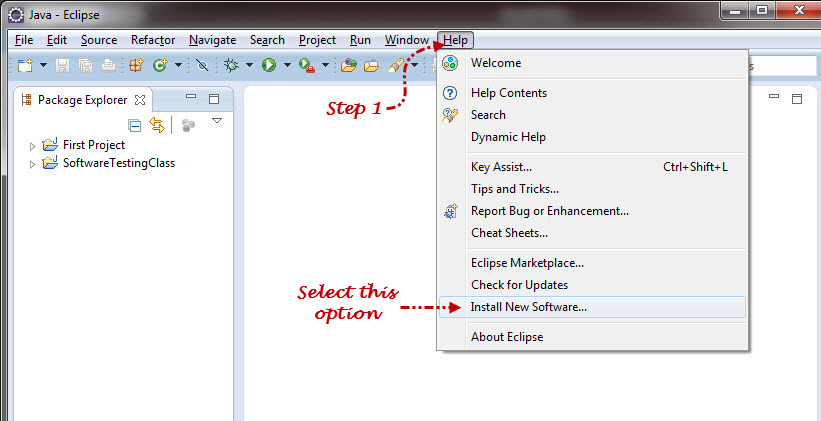Open the Navigate menu
The image size is (821, 421).
(213, 40)
